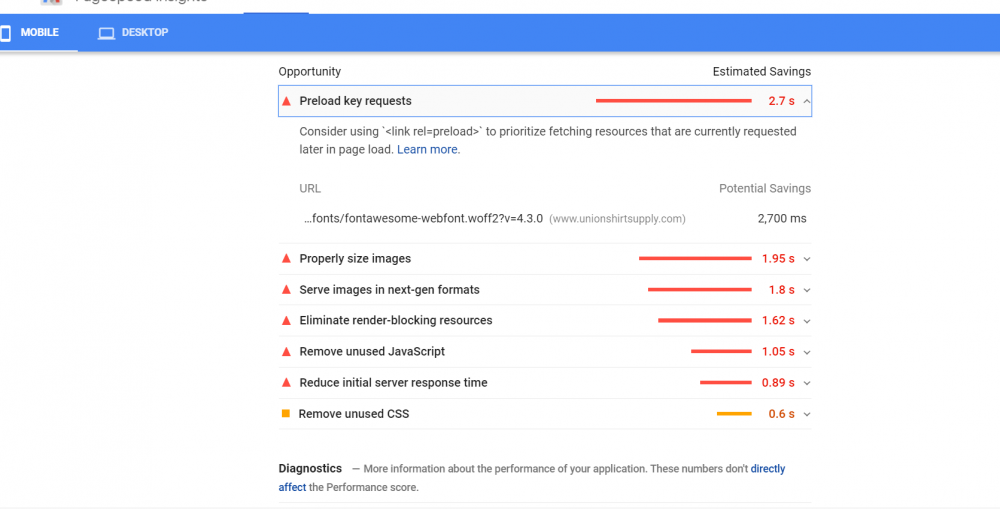Click orange square beside Remove unused CSS

click(x=286, y=414)
